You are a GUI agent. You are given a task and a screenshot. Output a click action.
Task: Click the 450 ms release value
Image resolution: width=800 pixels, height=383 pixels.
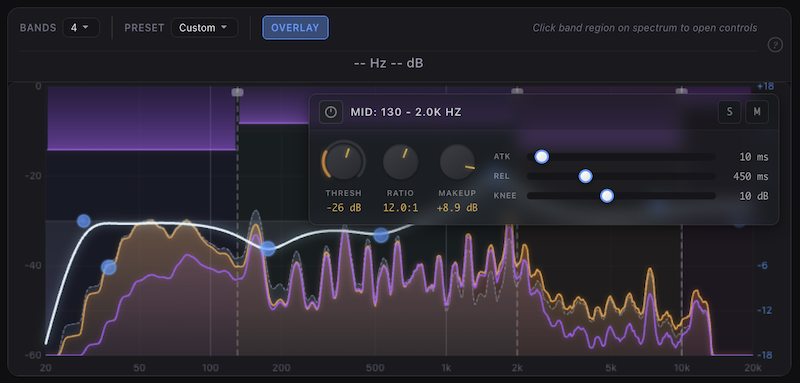(x=750, y=176)
